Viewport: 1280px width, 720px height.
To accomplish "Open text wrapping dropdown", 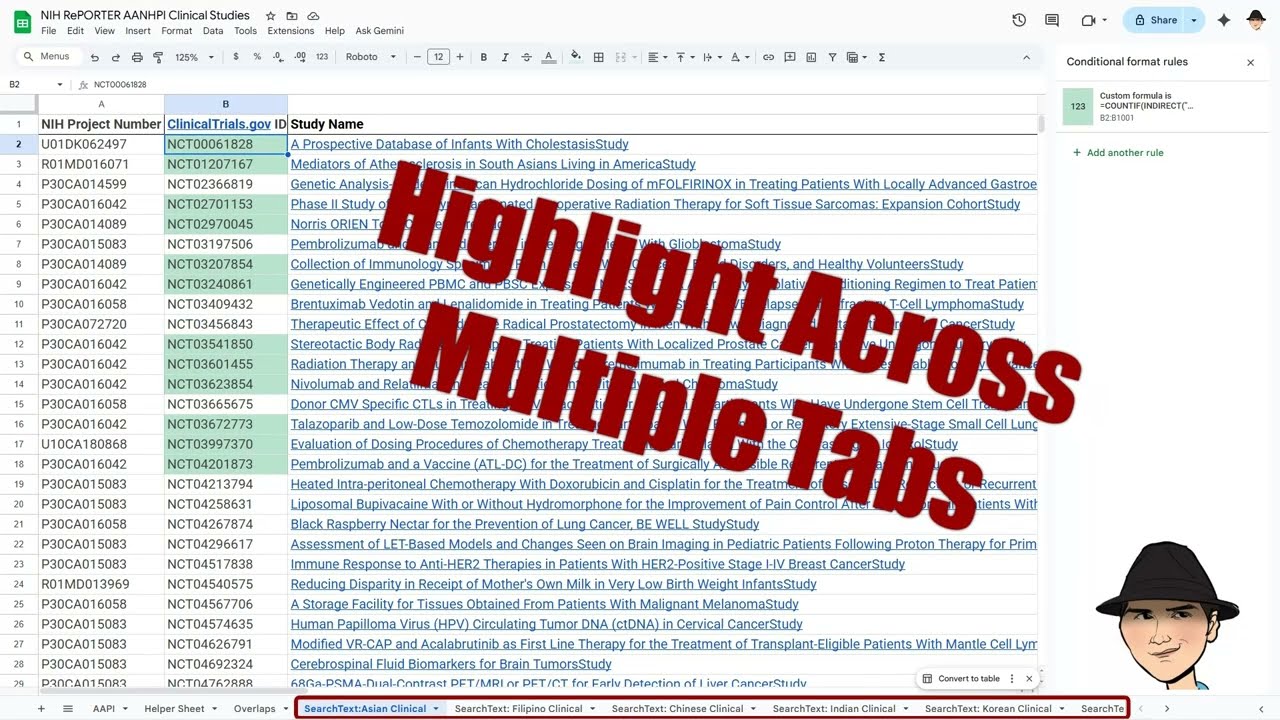I will (x=711, y=57).
